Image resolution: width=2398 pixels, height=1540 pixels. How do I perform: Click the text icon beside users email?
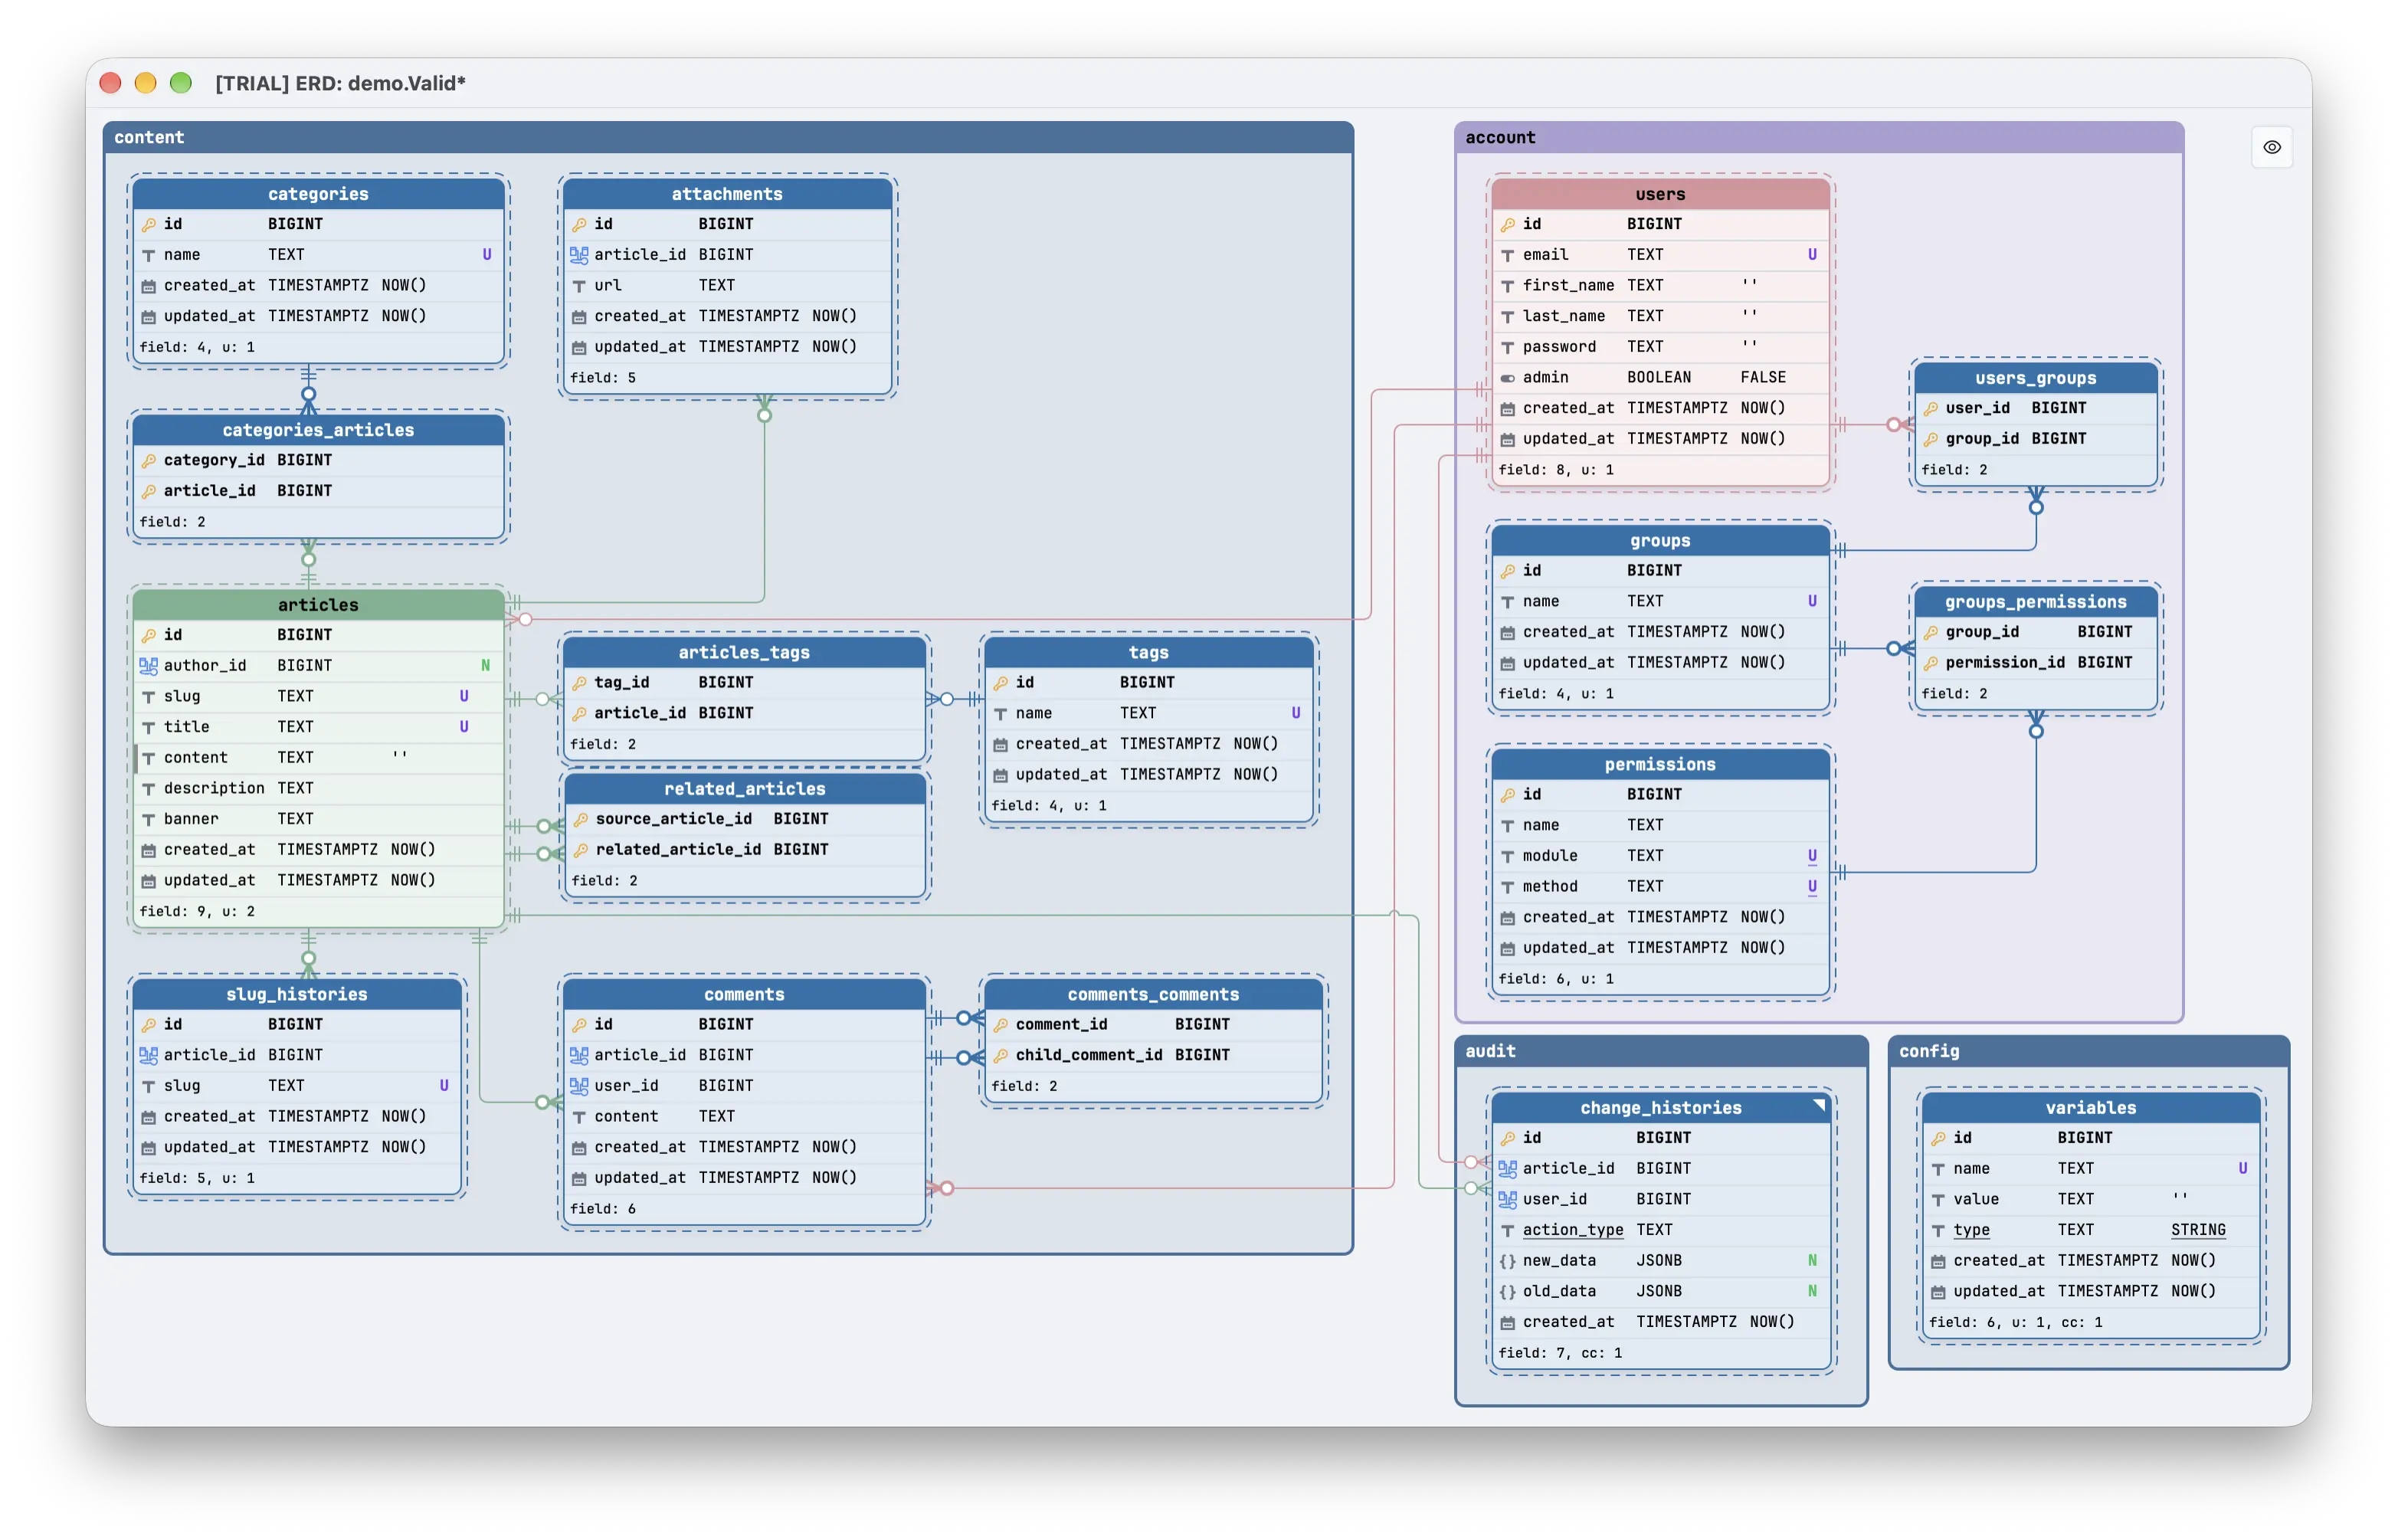click(x=1507, y=255)
